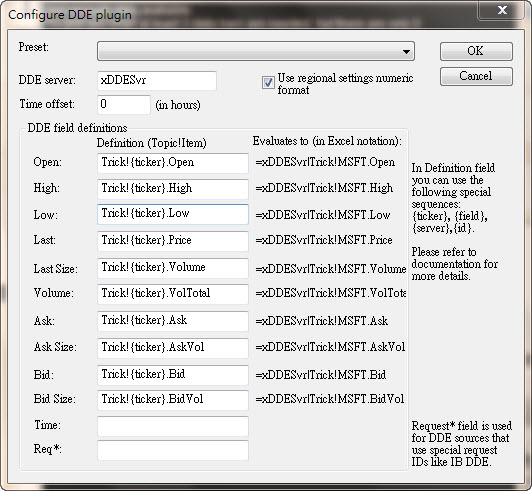Click the empty Time definition field

[173, 426]
